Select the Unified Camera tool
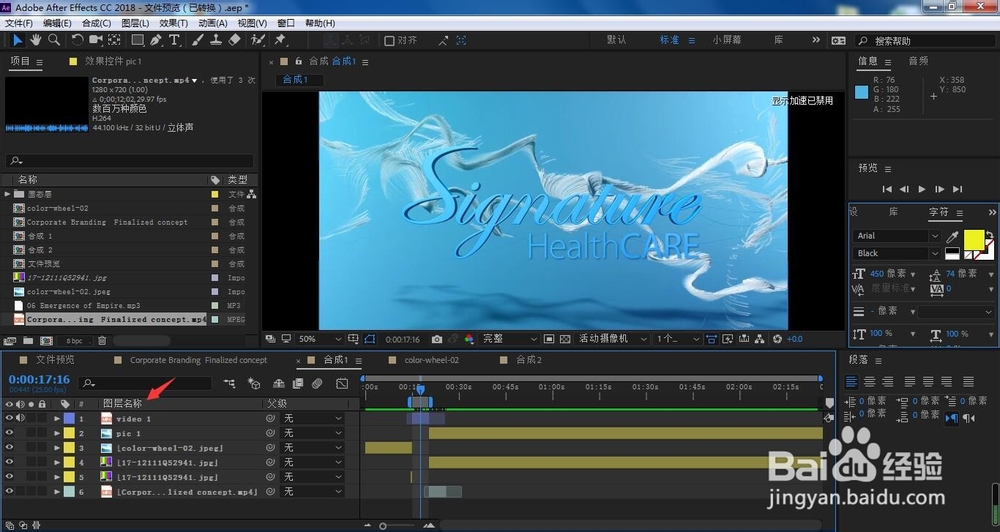 96,40
